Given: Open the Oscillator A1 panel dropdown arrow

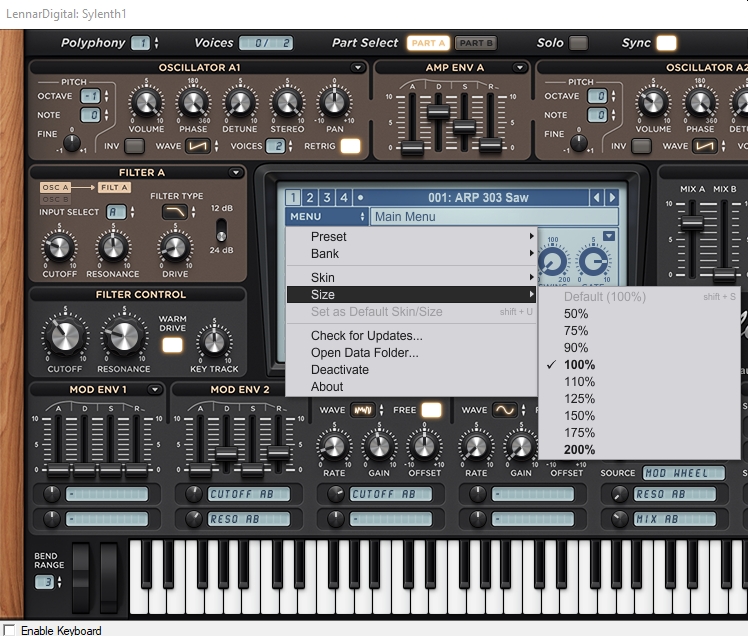Looking at the screenshot, I should [x=357, y=68].
